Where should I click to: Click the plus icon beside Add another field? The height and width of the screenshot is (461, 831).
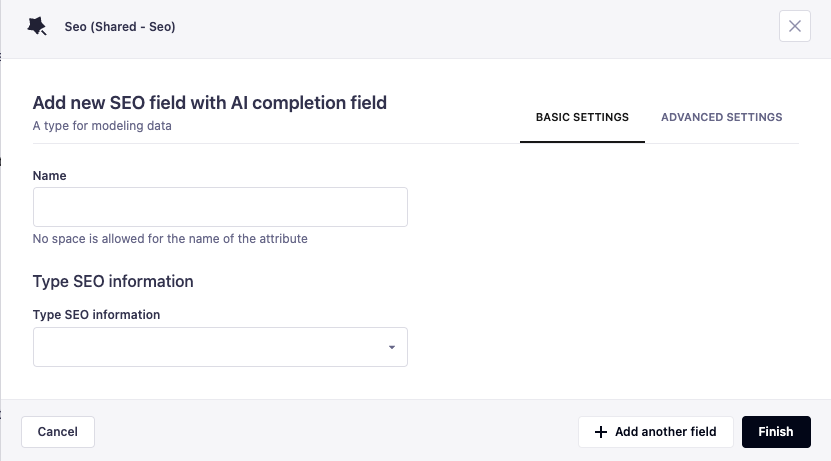coord(601,432)
